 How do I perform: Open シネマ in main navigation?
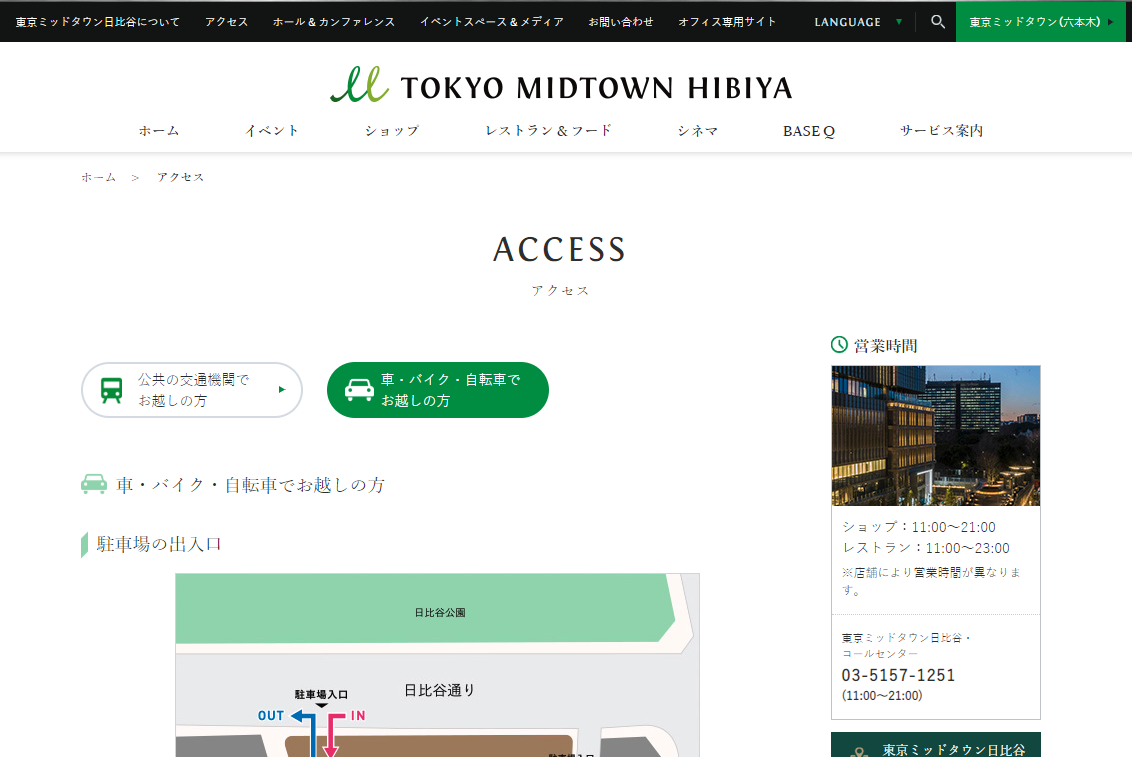[697, 131]
